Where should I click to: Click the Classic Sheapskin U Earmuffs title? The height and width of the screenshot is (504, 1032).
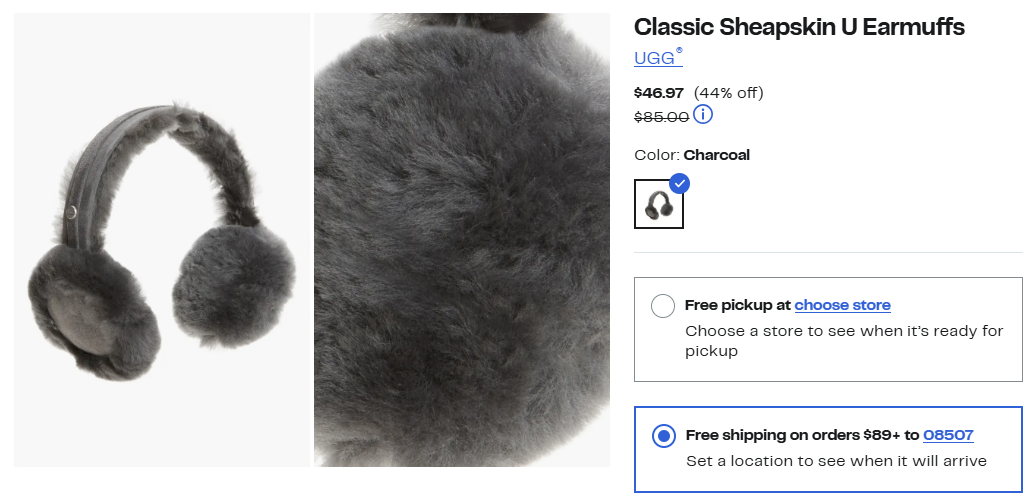(x=799, y=27)
